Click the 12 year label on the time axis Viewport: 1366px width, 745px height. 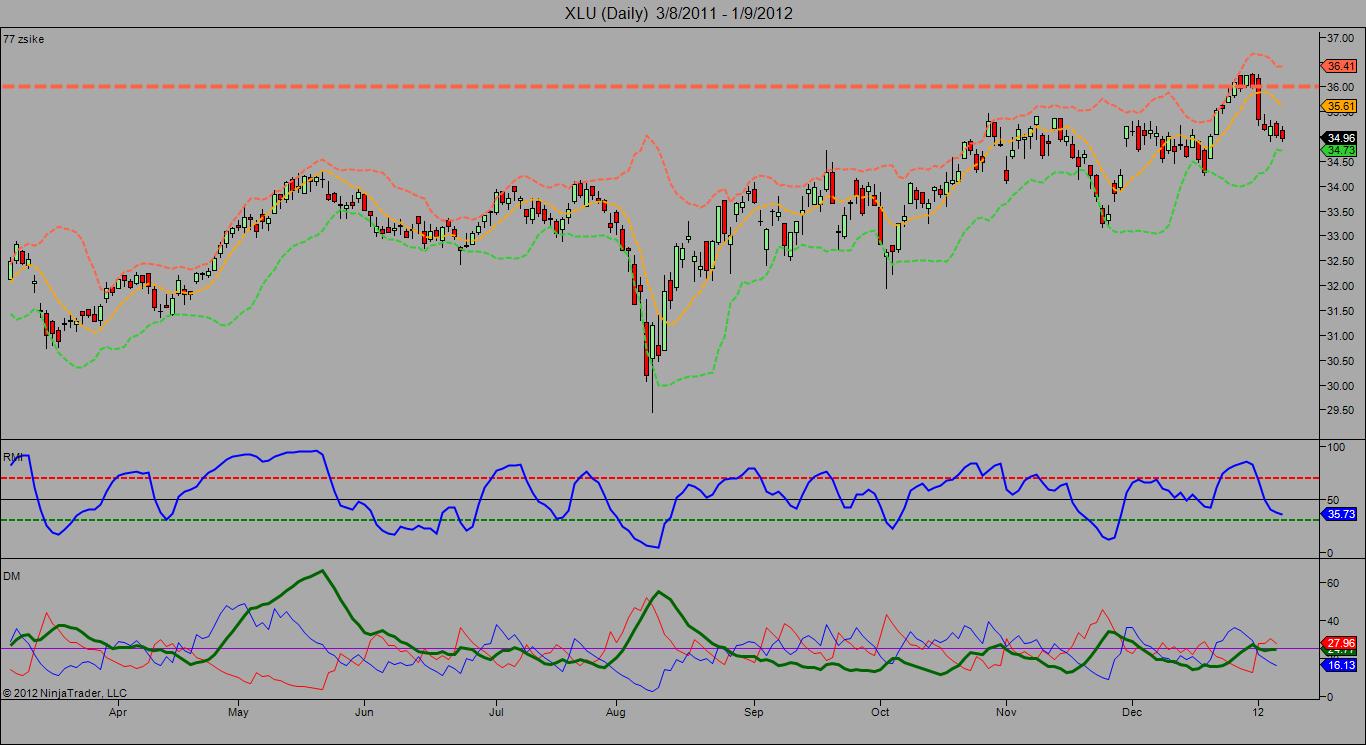click(x=1258, y=713)
